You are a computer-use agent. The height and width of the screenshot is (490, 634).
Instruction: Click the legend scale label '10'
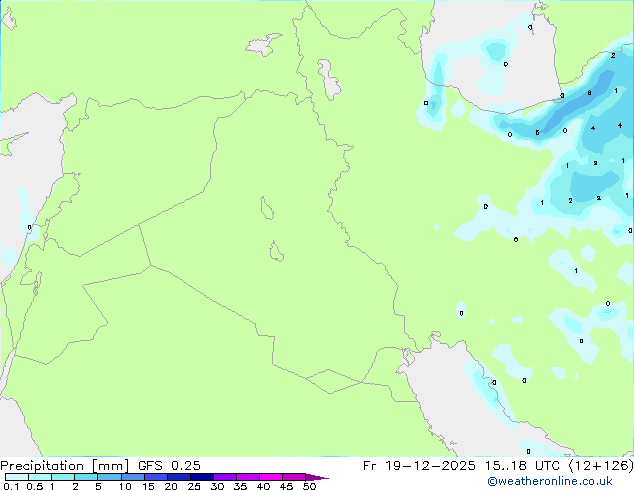(x=125, y=486)
